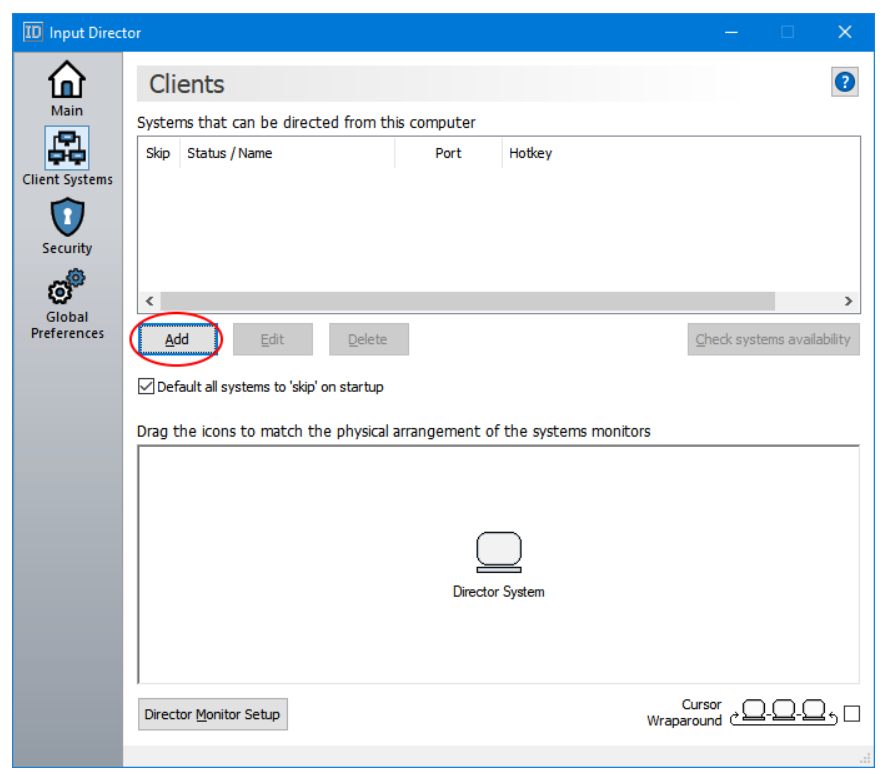Screen dimensions: 884x774
Task: Click the horizontal scrollbar thumb in clients list
Action: (467, 301)
